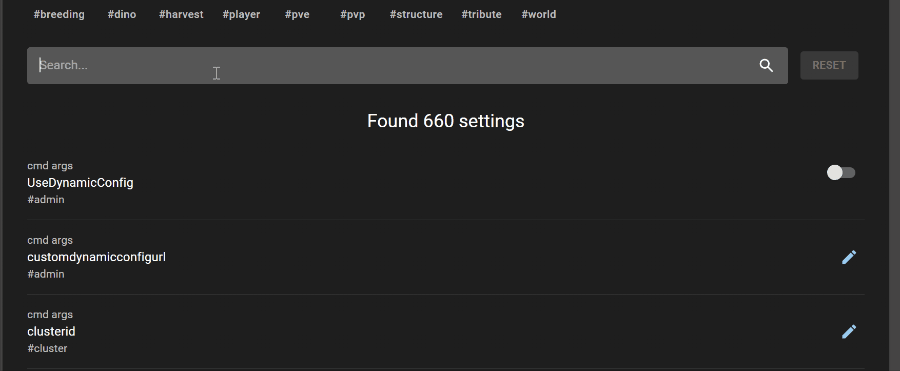Filter settings by #tribute tag
The width and height of the screenshot is (900, 371).
click(x=482, y=14)
